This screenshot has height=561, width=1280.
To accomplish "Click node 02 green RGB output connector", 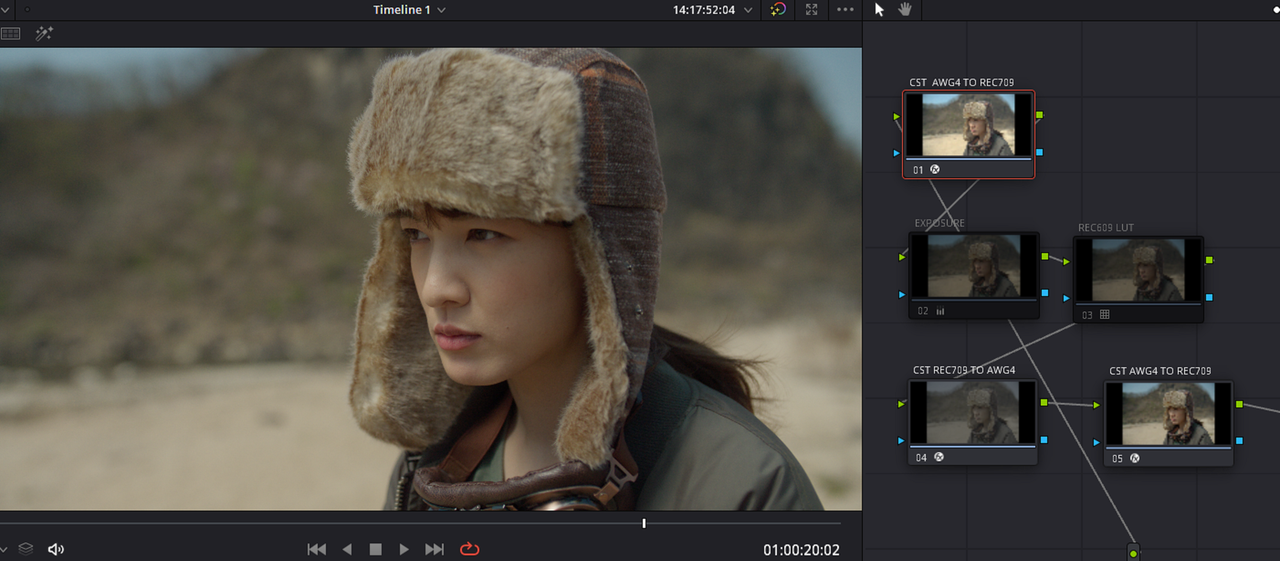I will point(1045,257).
